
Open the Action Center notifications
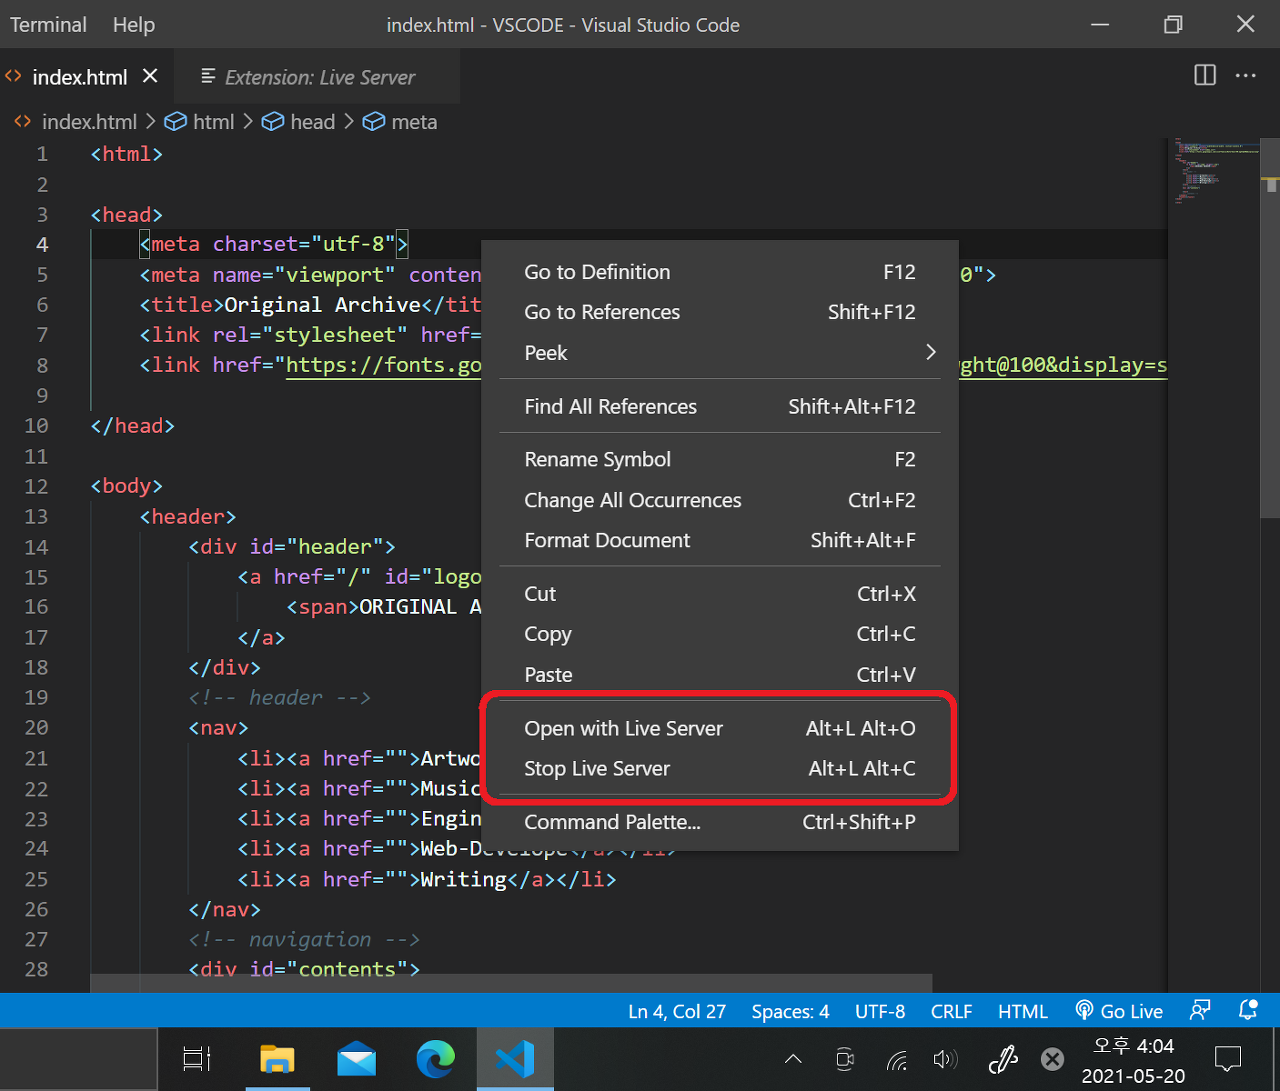tap(1227, 1059)
